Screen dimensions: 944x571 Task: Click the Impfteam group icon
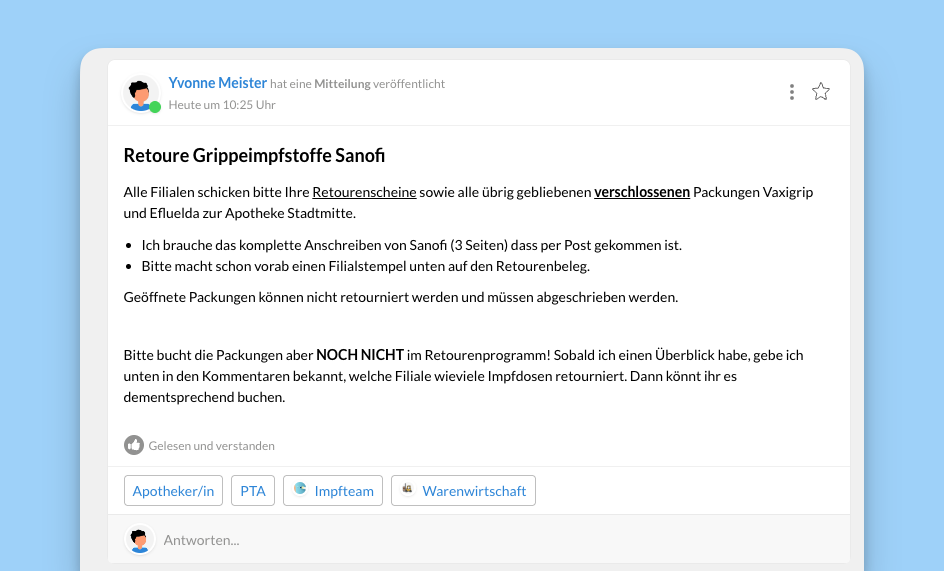coord(300,490)
